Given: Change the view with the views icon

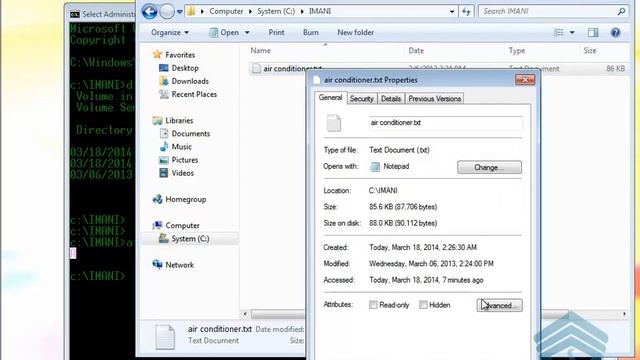Looking at the screenshot, I should (559, 33).
